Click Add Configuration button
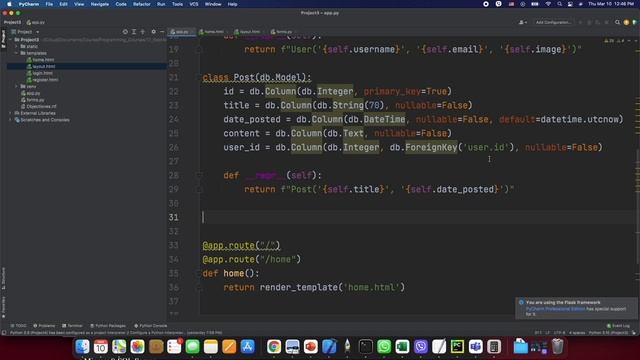Image resolution: width=640 pixels, height=360 pixels. pos(553,22)
